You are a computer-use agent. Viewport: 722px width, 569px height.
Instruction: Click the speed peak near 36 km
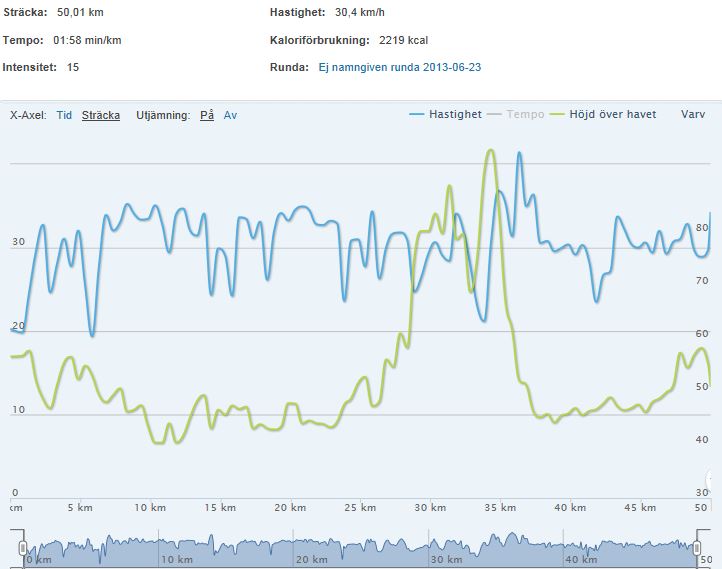tap(519, 154)
